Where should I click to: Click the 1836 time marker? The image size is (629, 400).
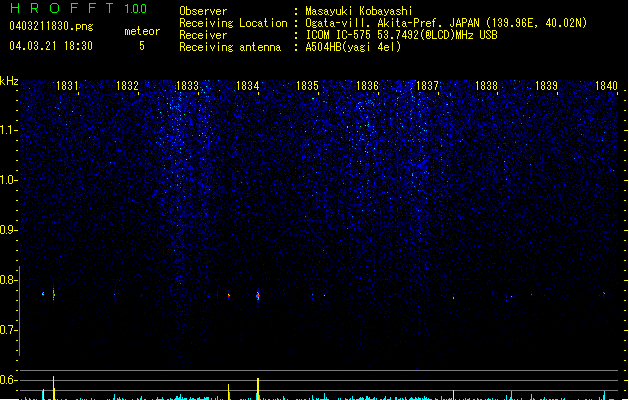click(x=367, y=86)
